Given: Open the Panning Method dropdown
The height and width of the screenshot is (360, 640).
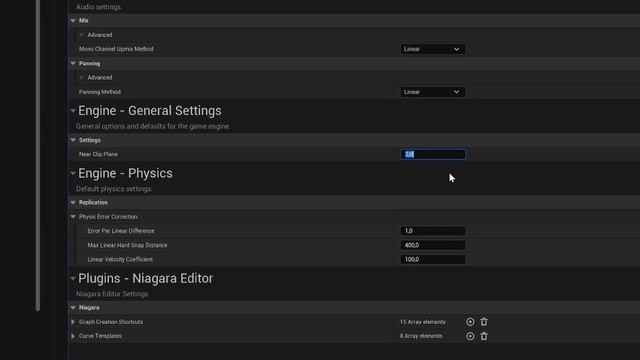Looking at the screenshot, I should 432,92.
